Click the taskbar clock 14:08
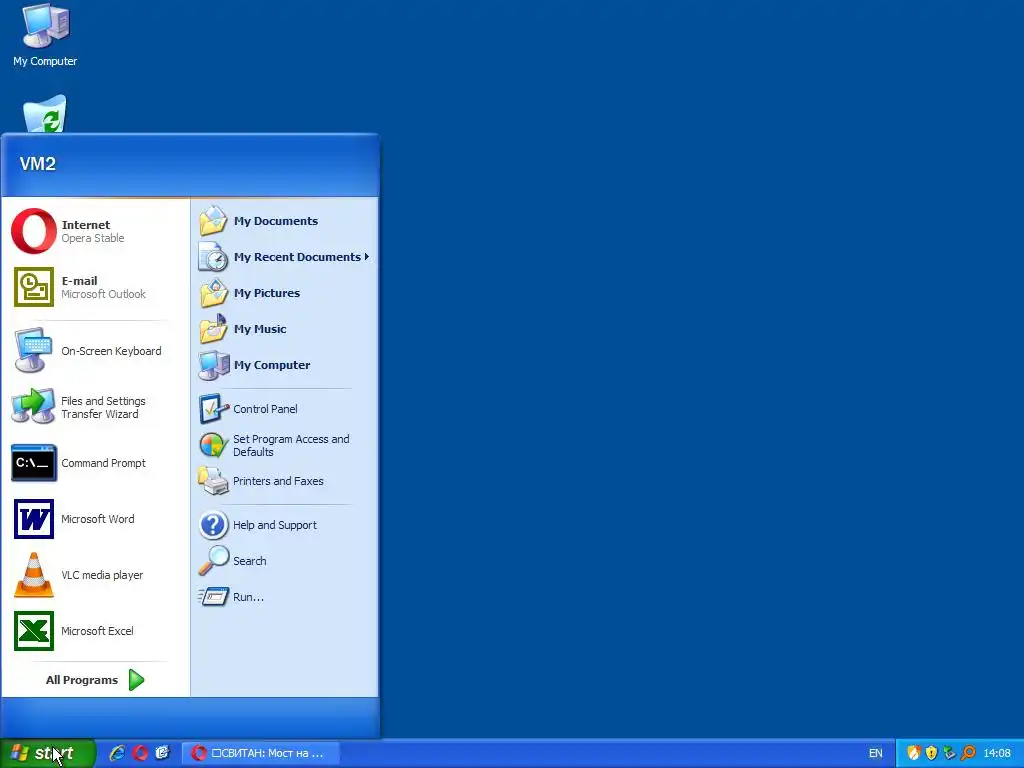This screenshot has width=1024, height=768. pyautogui.click(x=997, y=753)
